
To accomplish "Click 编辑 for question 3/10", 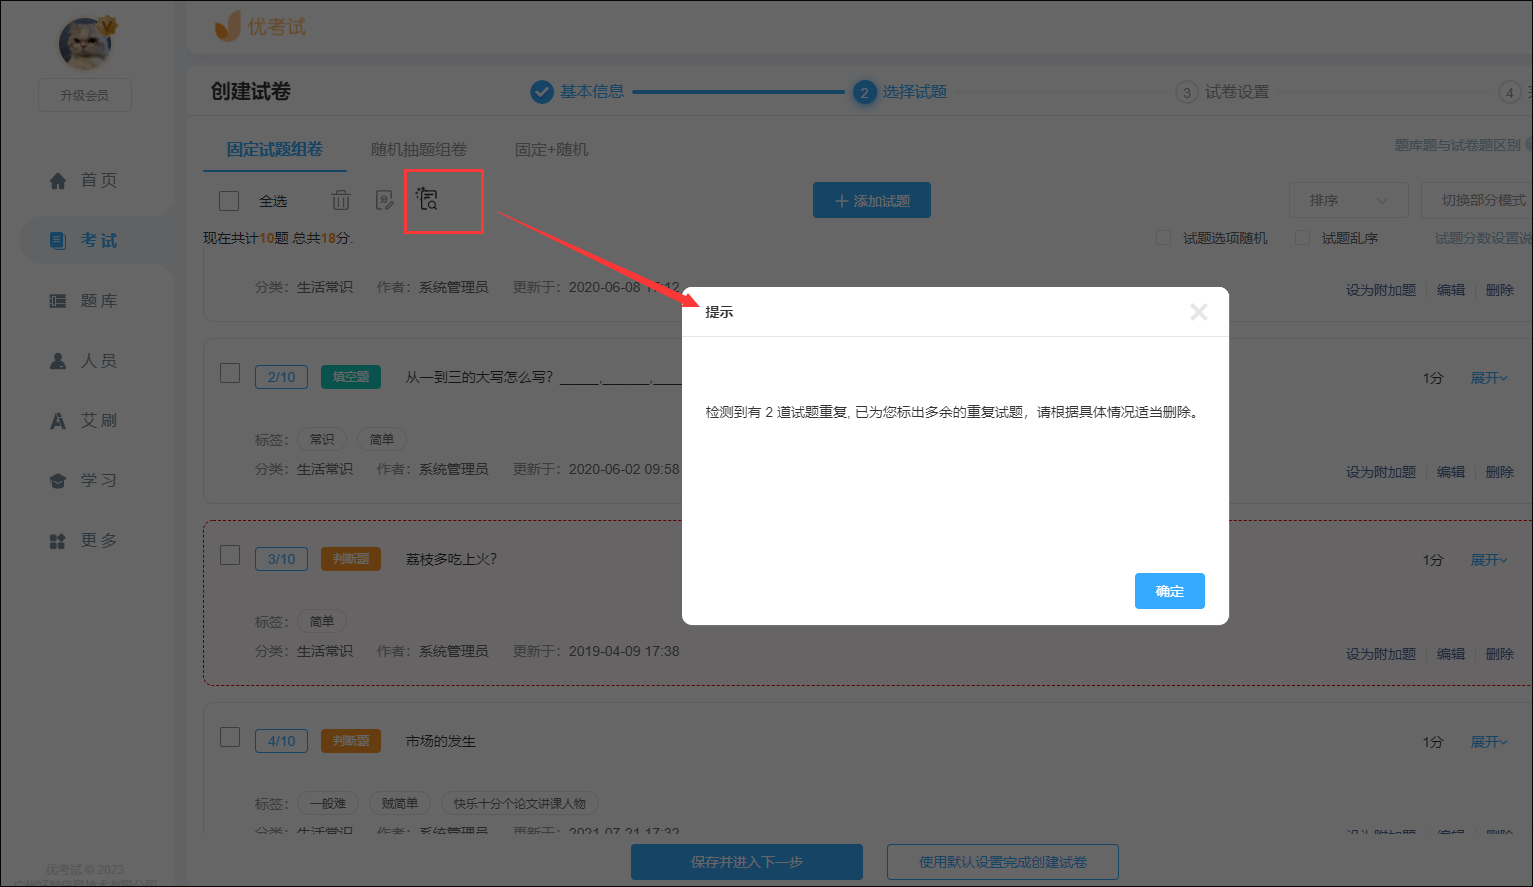I will (x=1451, y=654).
